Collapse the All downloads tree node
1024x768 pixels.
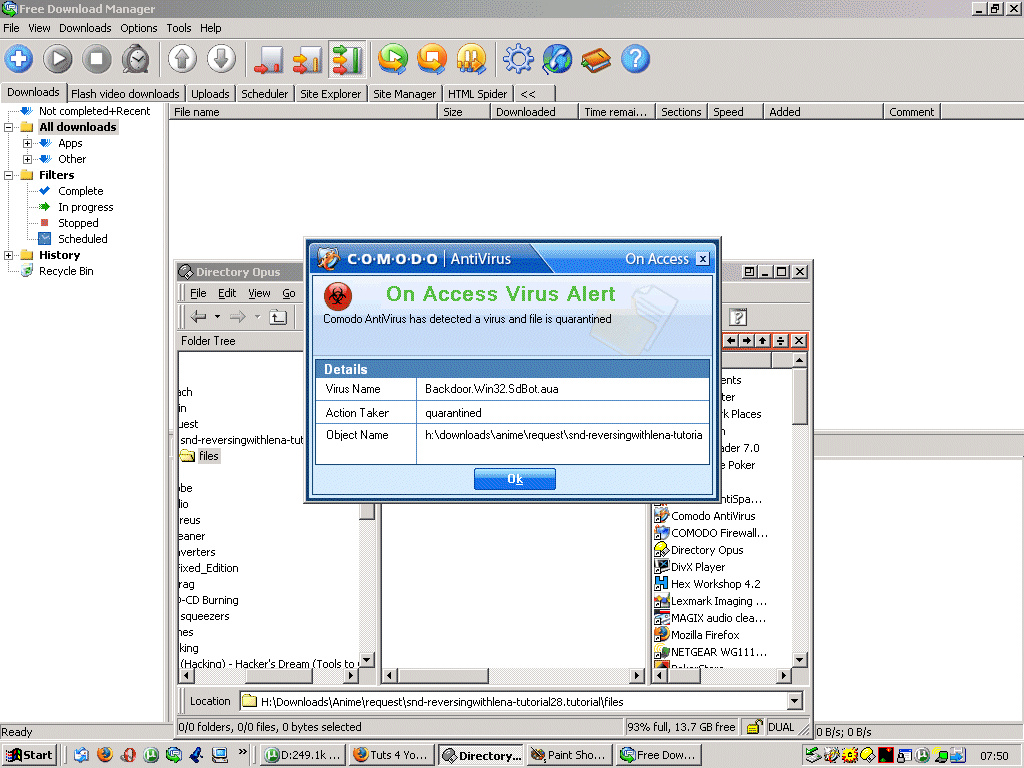8,127
